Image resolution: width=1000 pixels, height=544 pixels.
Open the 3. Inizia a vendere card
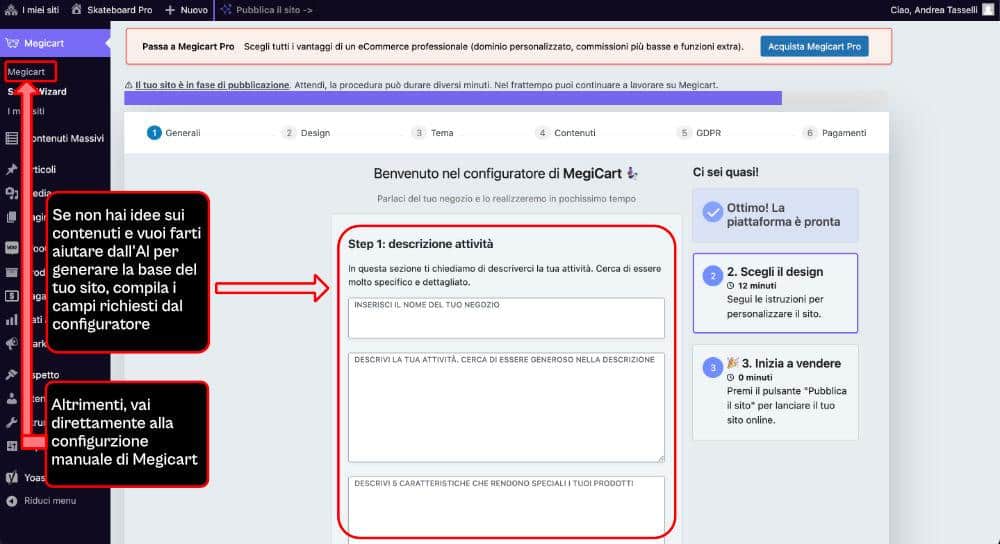[775, 392]
